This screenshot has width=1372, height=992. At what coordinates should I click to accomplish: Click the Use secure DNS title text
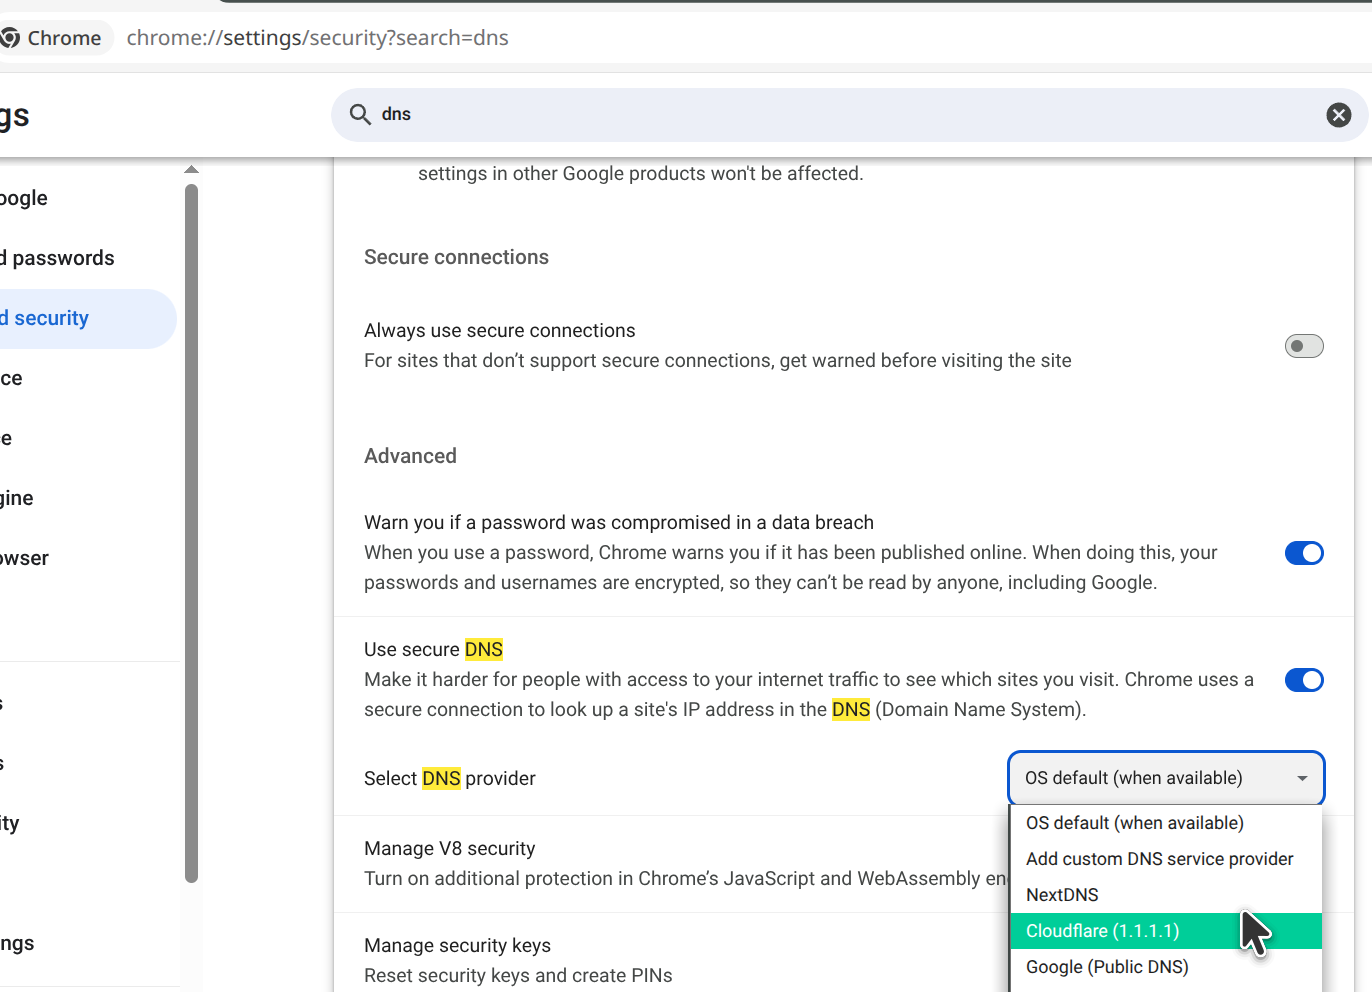coord(433,649)
